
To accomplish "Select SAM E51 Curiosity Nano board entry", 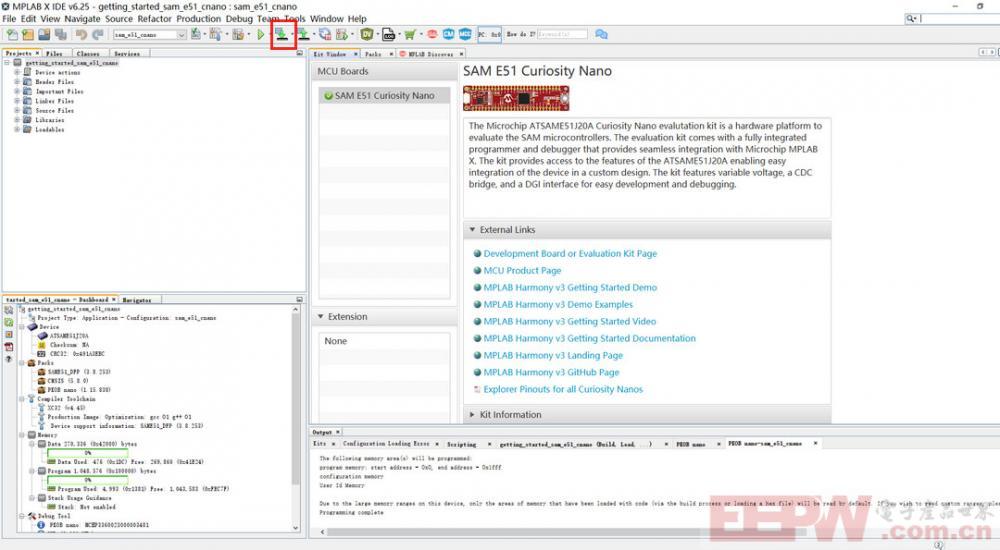I will 384,96.
